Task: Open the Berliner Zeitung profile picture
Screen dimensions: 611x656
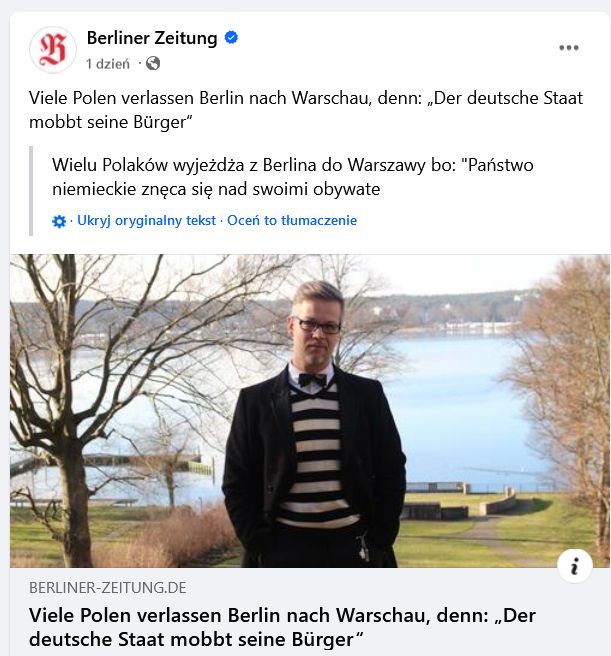Action: click(x=53, y=50)
